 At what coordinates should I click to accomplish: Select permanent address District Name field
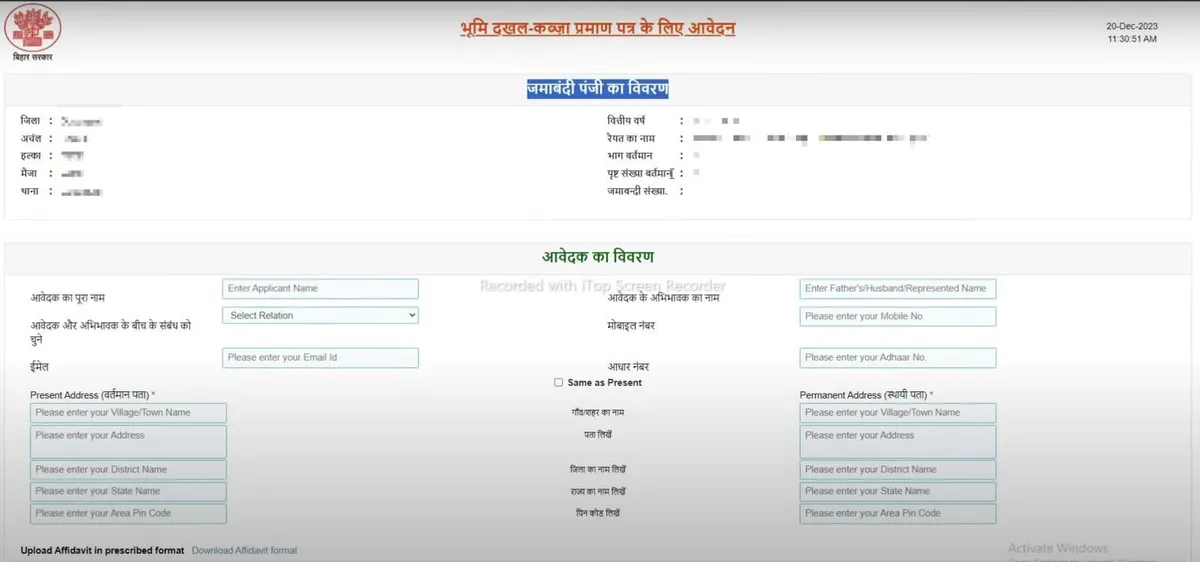(897, 469)
